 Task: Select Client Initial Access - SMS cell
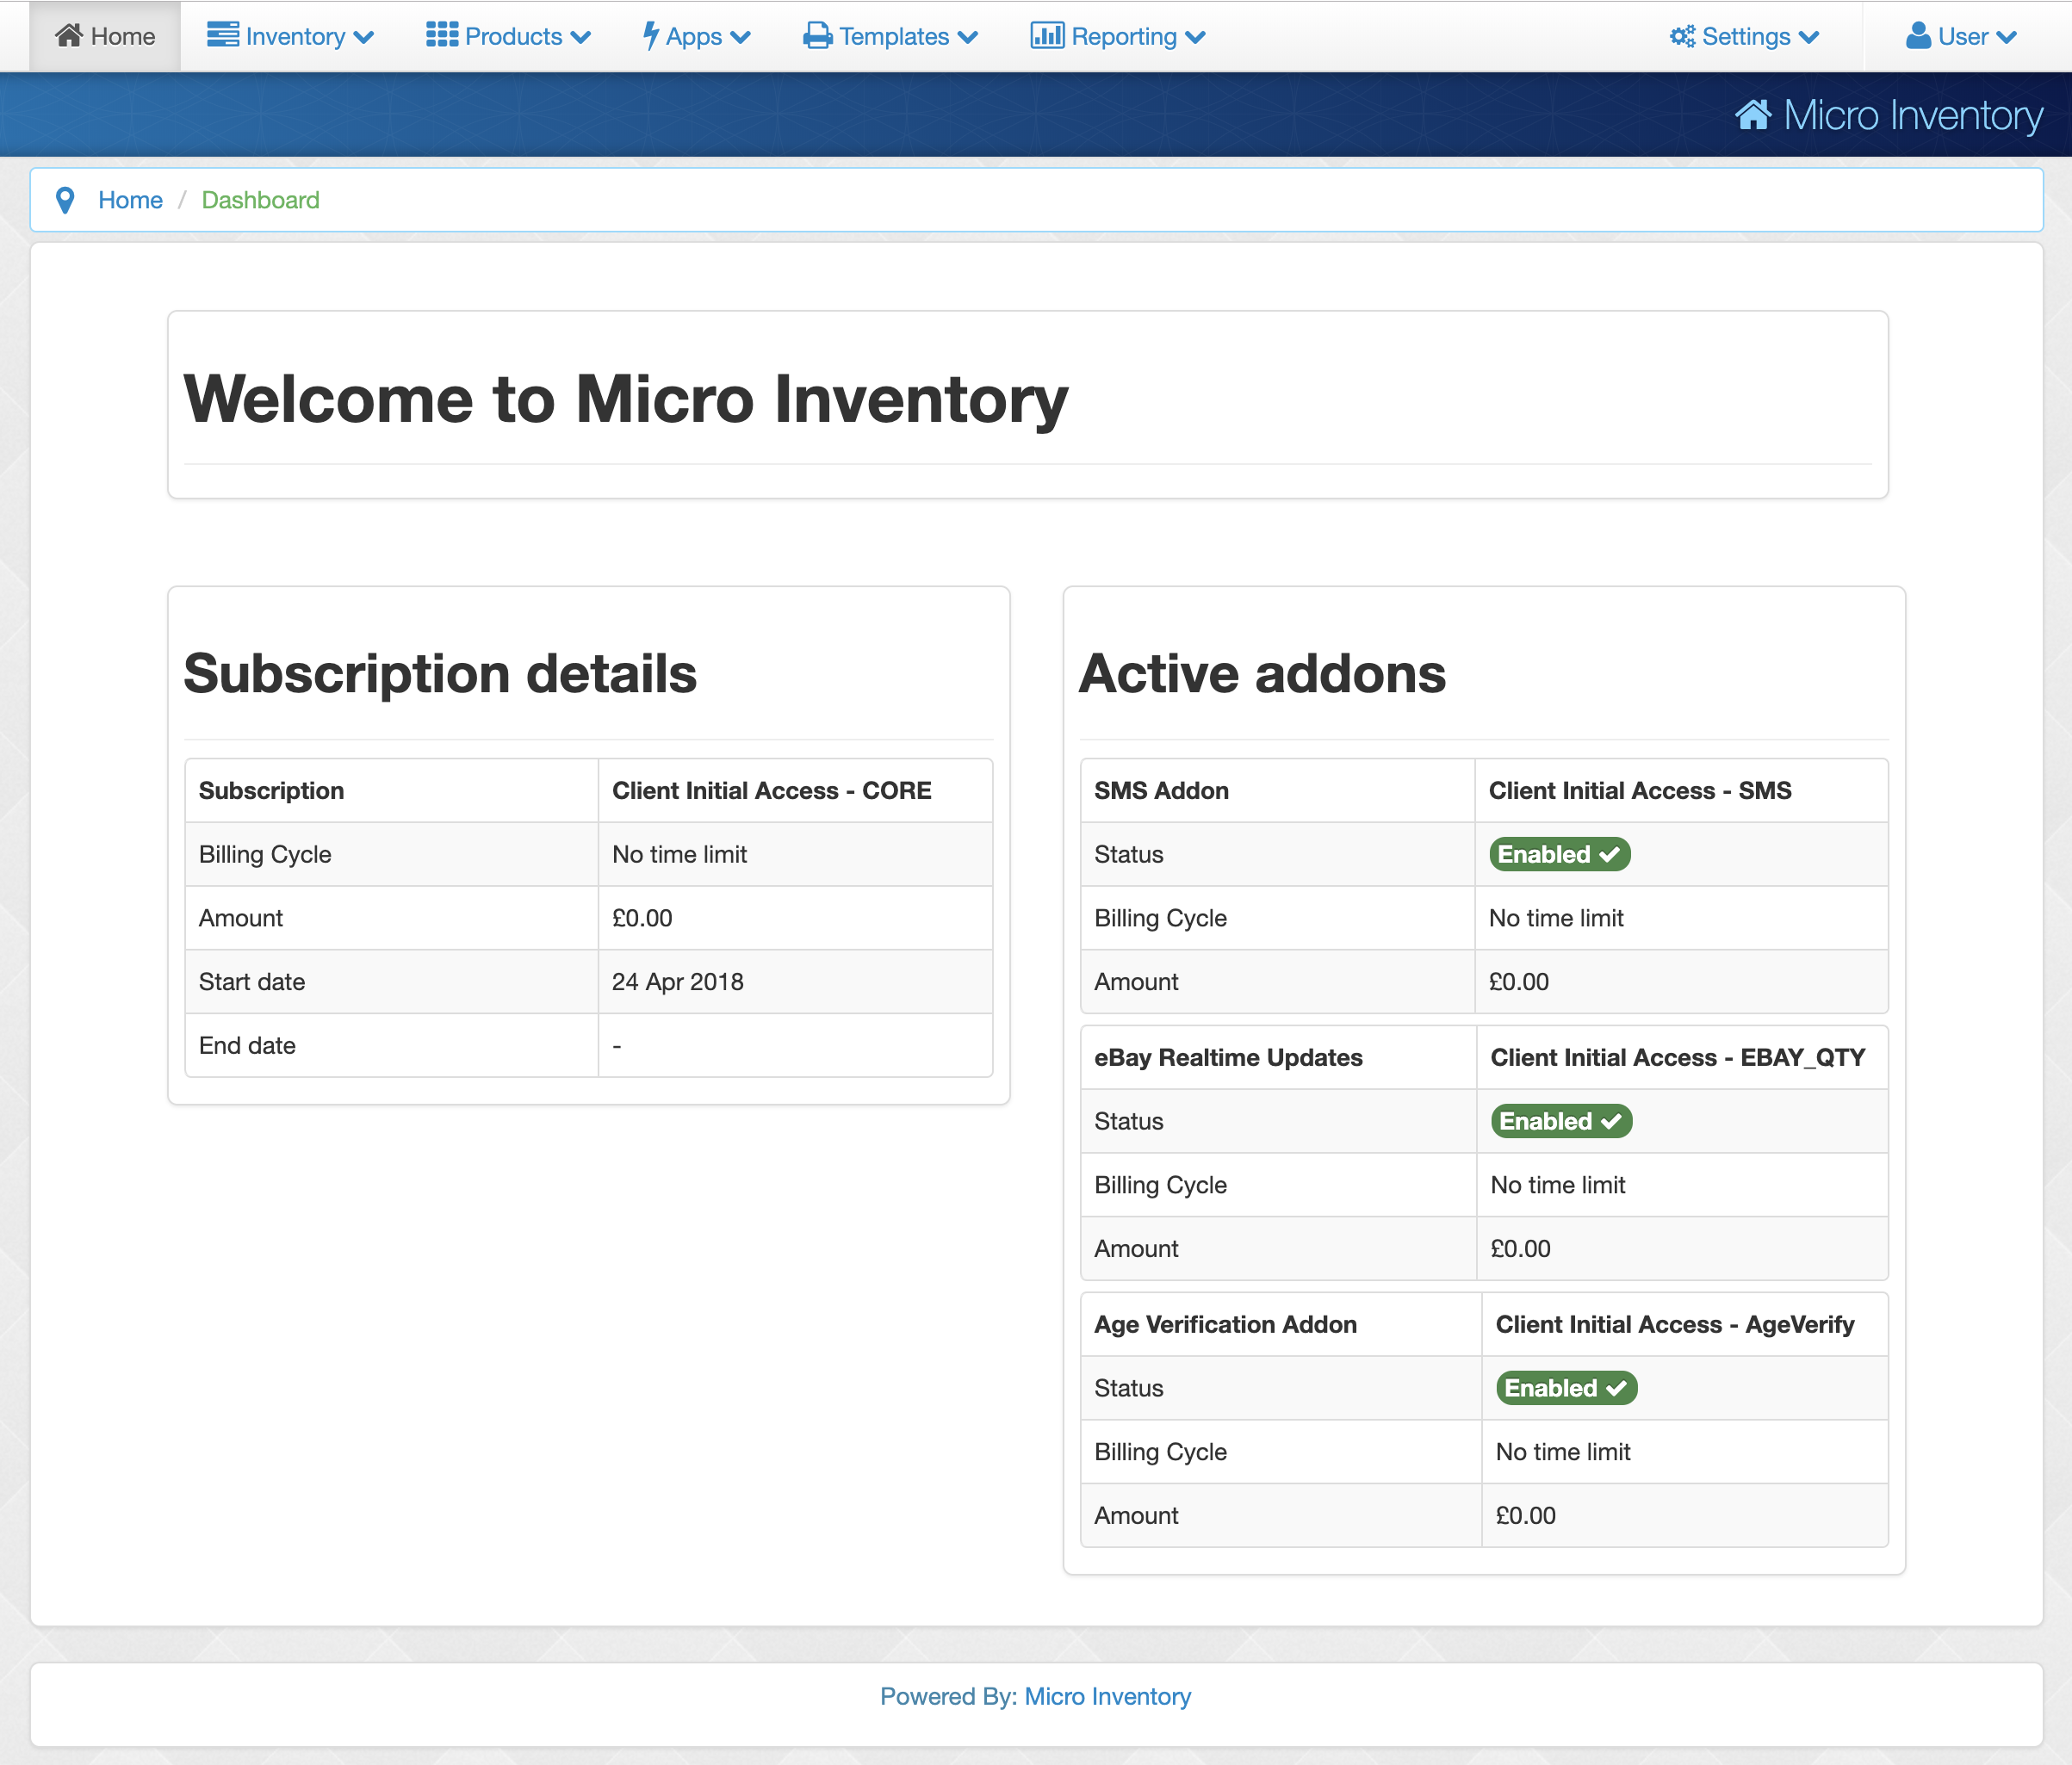coord(1681,791)
